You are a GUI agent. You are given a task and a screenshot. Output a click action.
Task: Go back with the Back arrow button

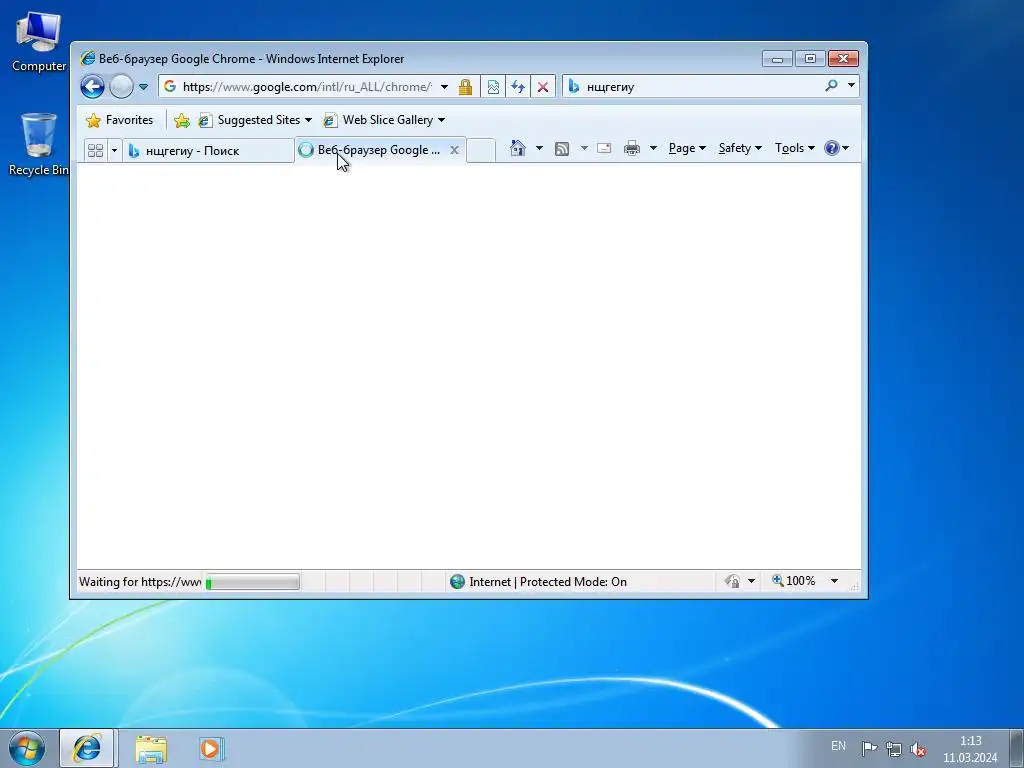pos(92,86)
